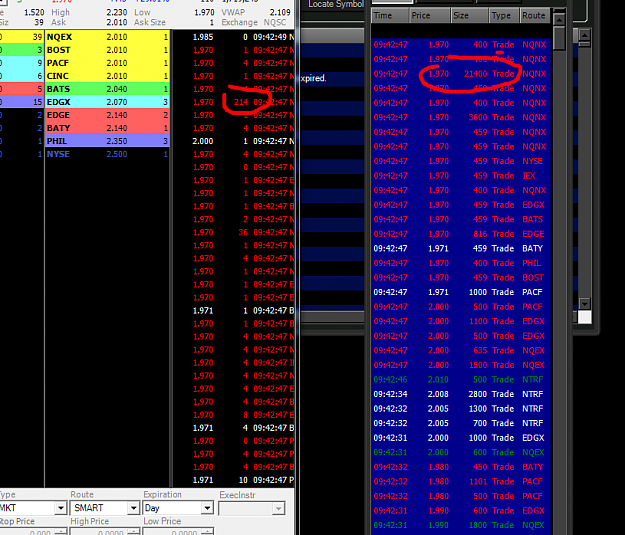Click the 2.010 500 Trade NTRF row
Image resolution: width=625 pixels, height=535 pixels.
[461, 380]
